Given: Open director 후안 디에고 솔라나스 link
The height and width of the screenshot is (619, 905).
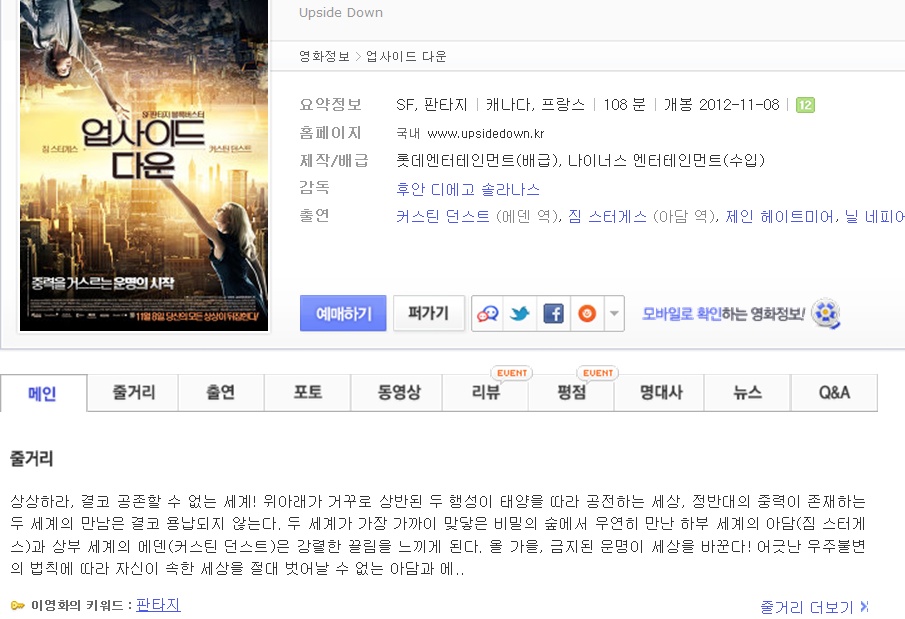Looking at the screenshot, I should 468,189.
